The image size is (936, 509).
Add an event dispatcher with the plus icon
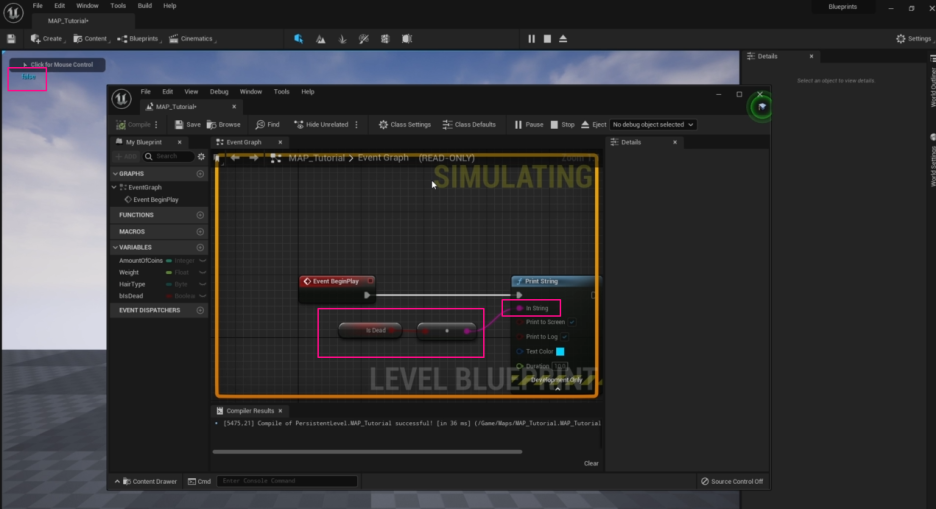click(200, 310)
